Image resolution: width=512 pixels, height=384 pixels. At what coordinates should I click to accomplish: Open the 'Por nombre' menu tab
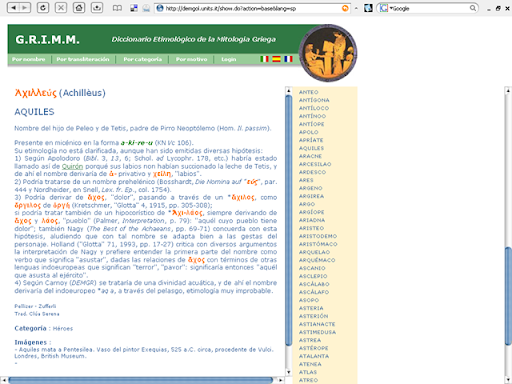(29, 59)
